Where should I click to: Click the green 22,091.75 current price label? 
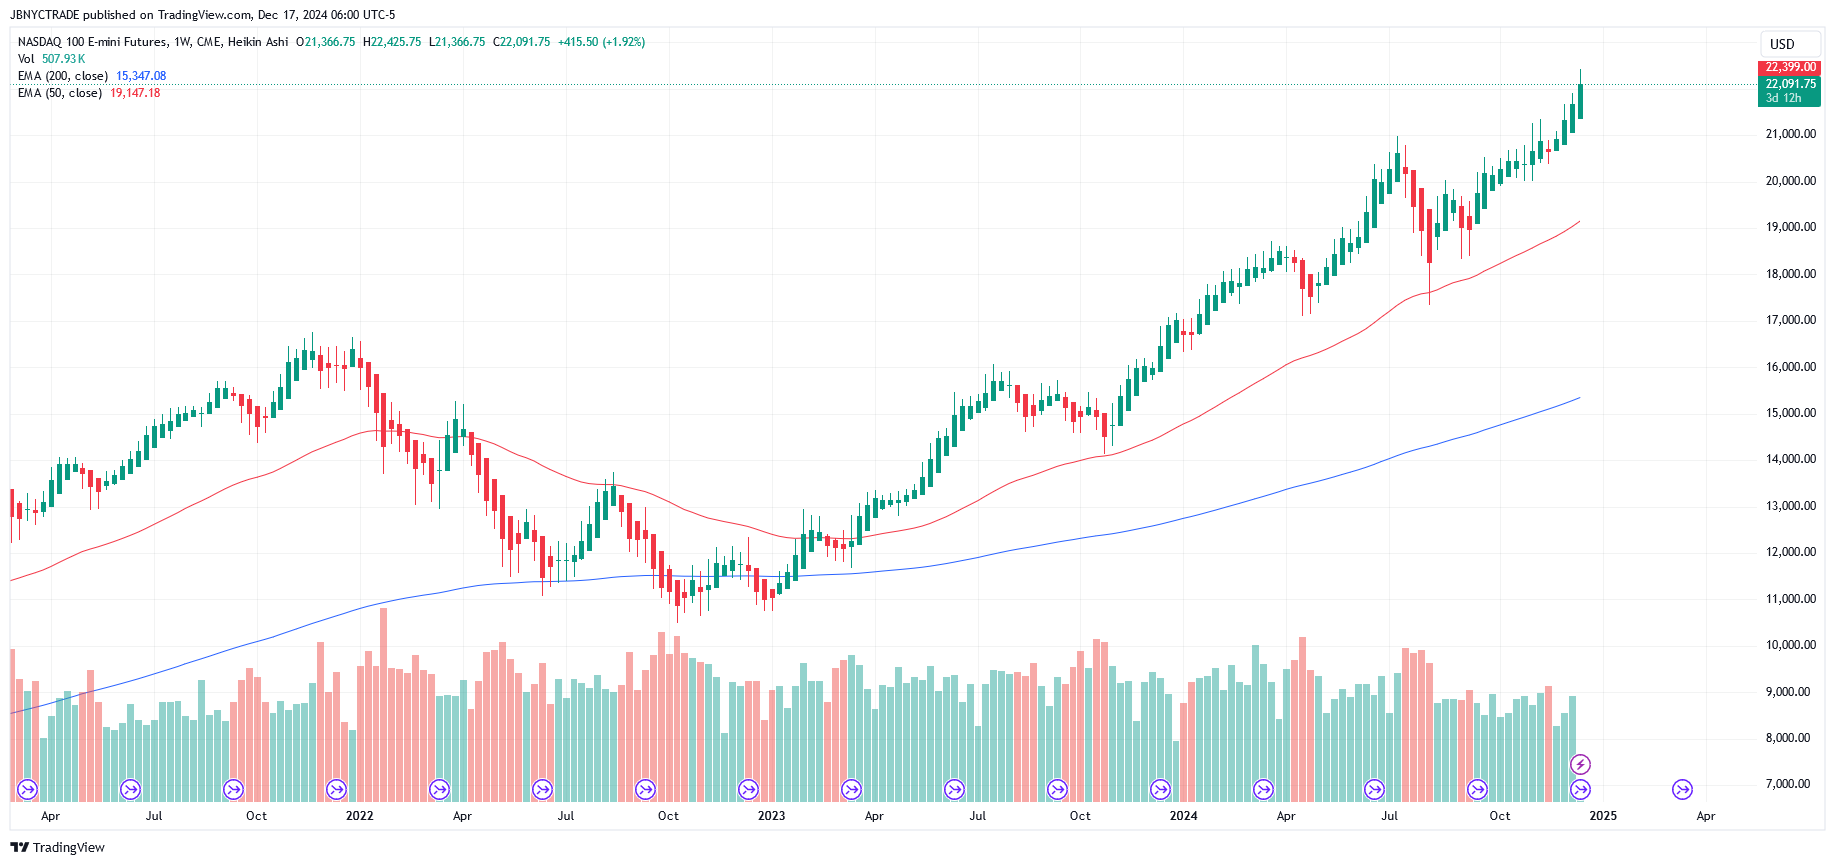click(1789, 84)
